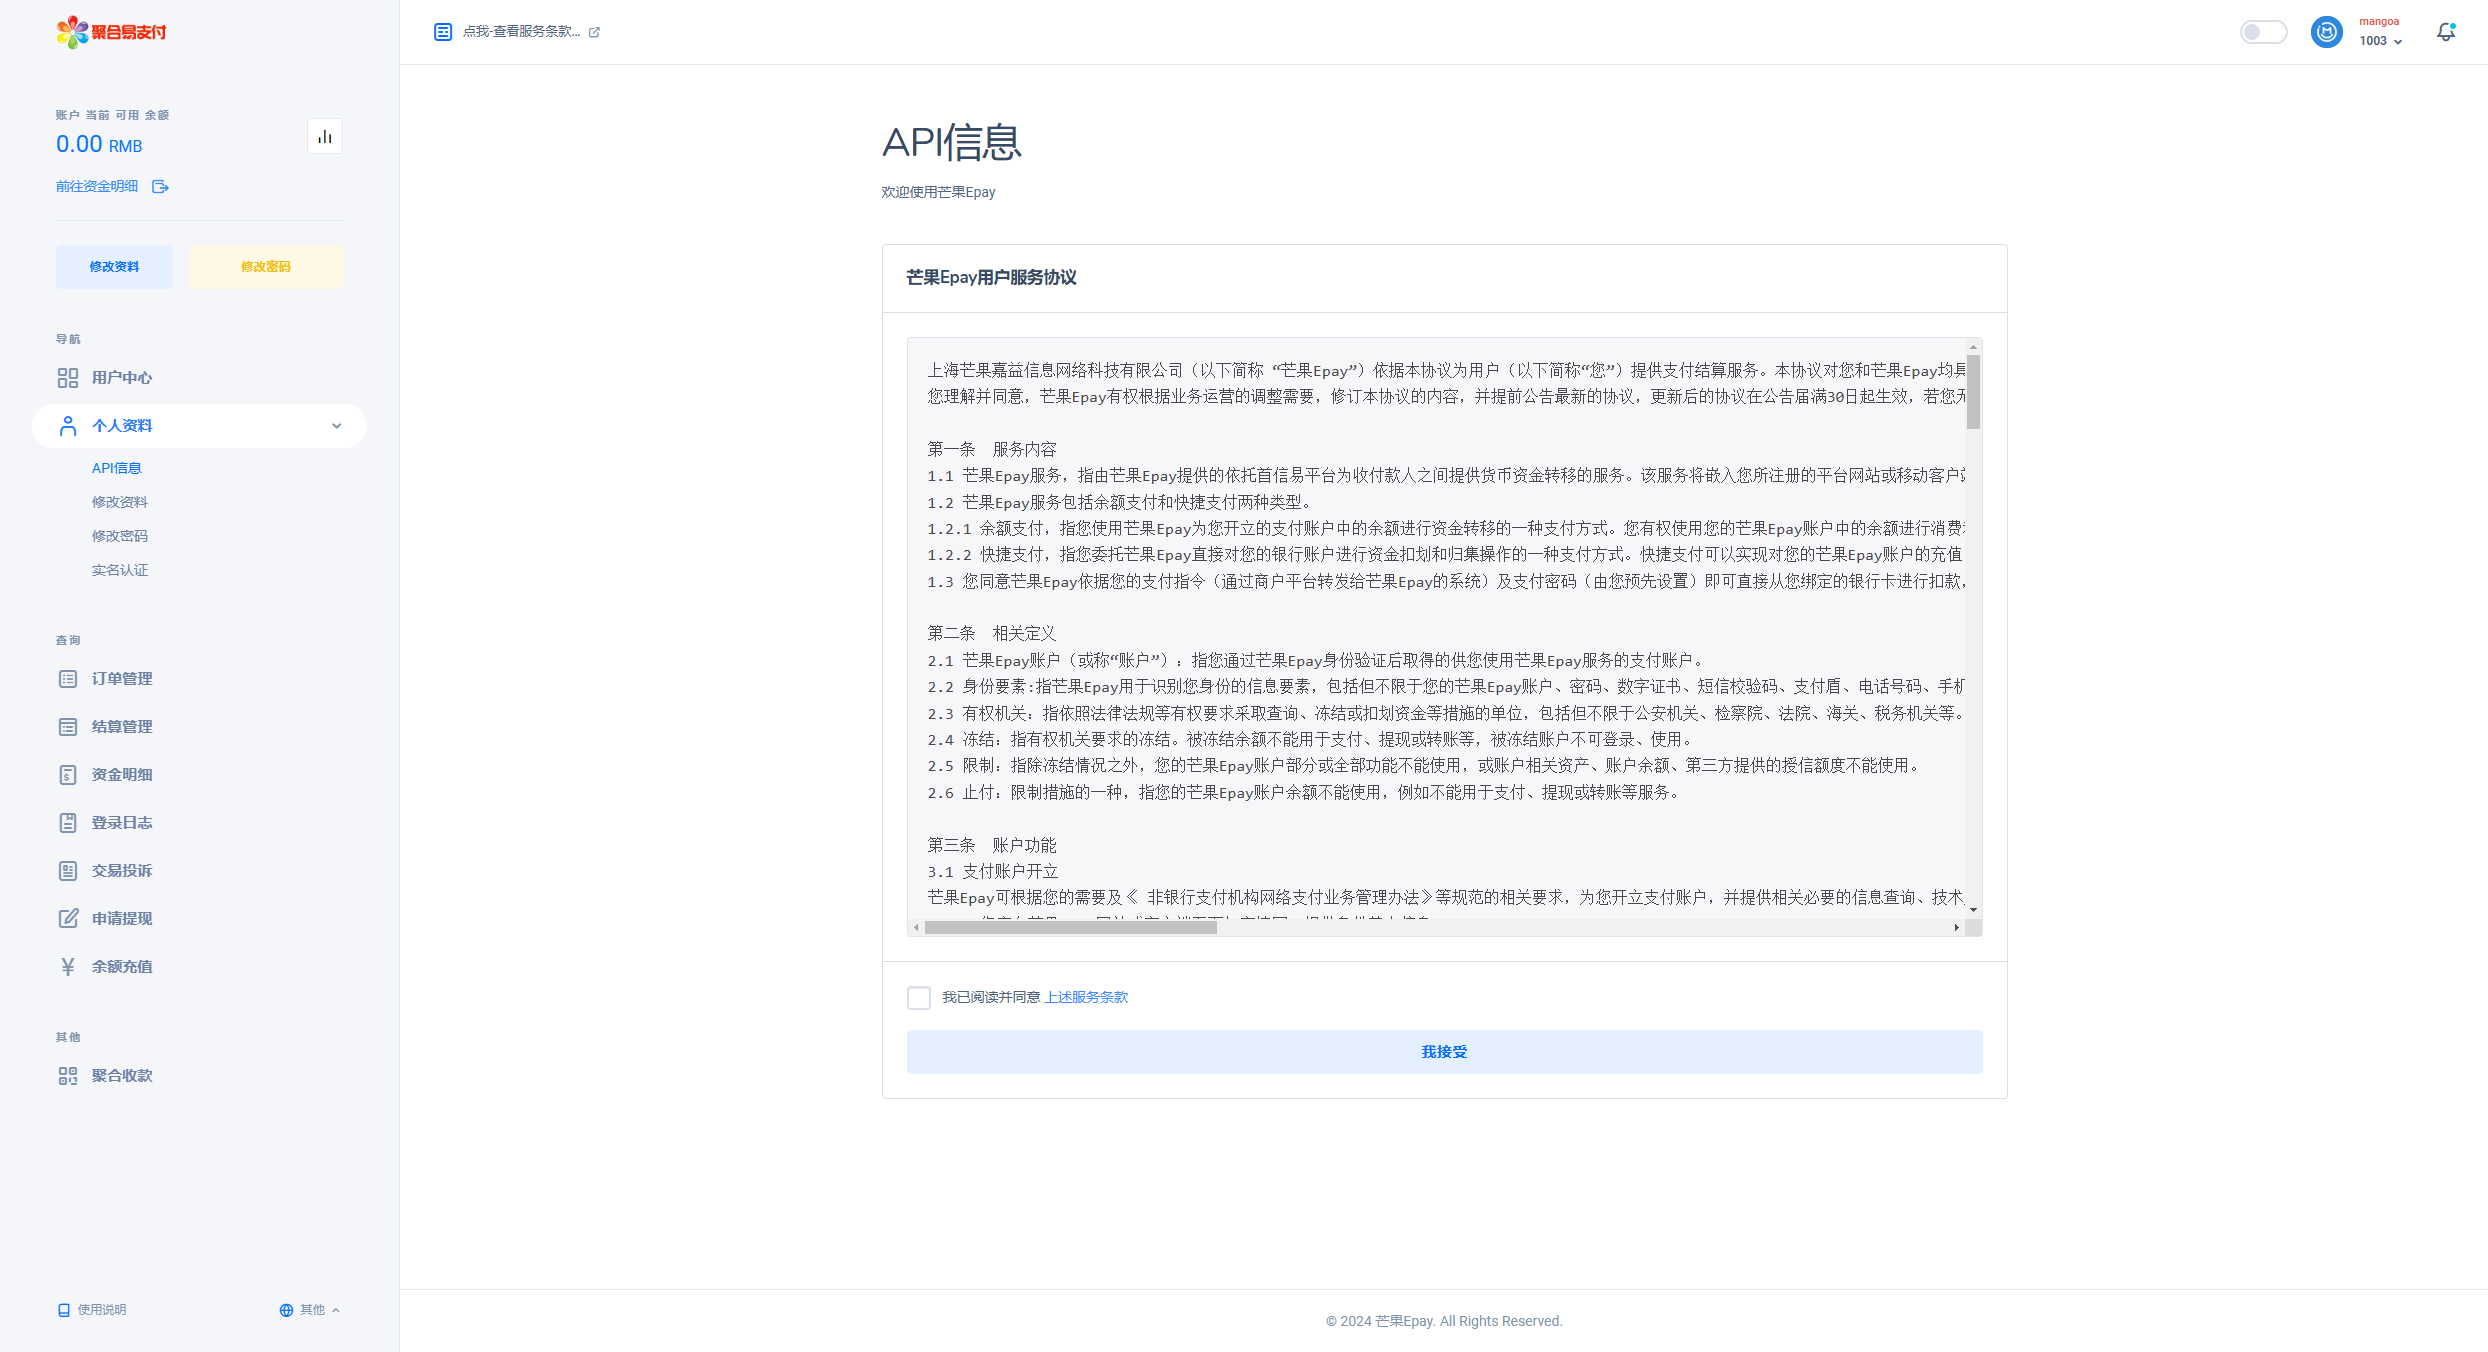
Task: Click the 登录日志 icon
Action: (x=68, y=823)
